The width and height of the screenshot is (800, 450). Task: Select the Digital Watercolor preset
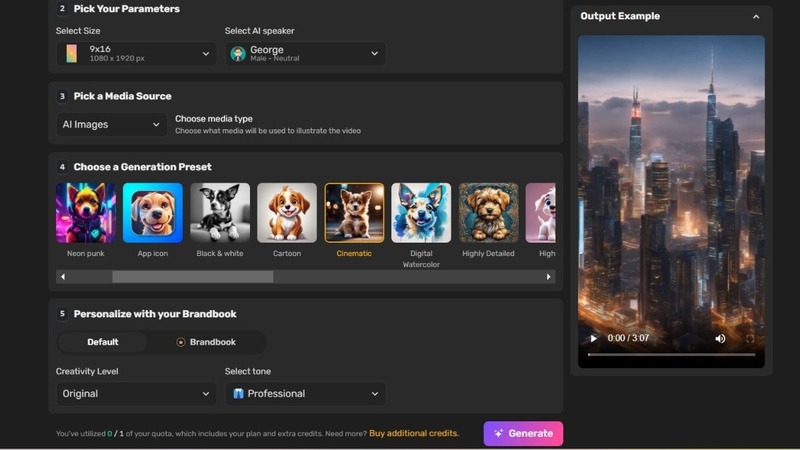pyautogui.click(x=421, y=213)
